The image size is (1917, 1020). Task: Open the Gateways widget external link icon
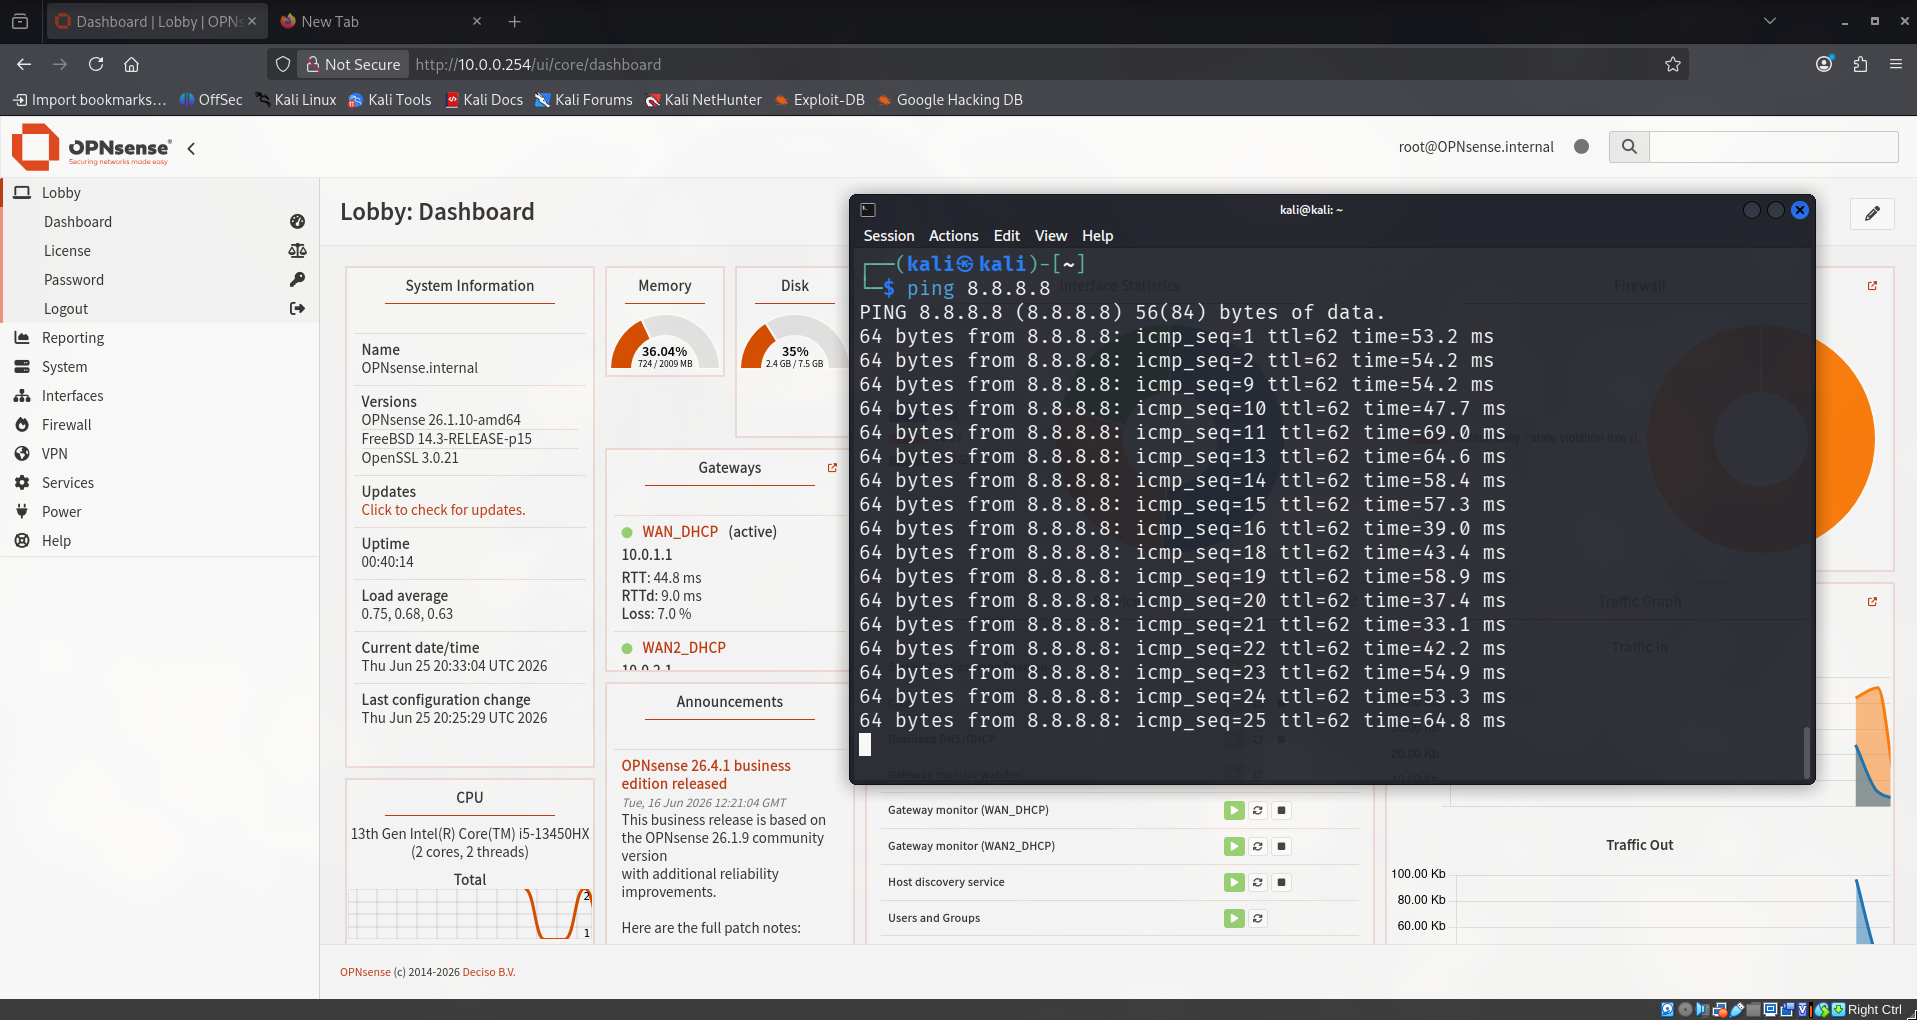click(832, 467)
